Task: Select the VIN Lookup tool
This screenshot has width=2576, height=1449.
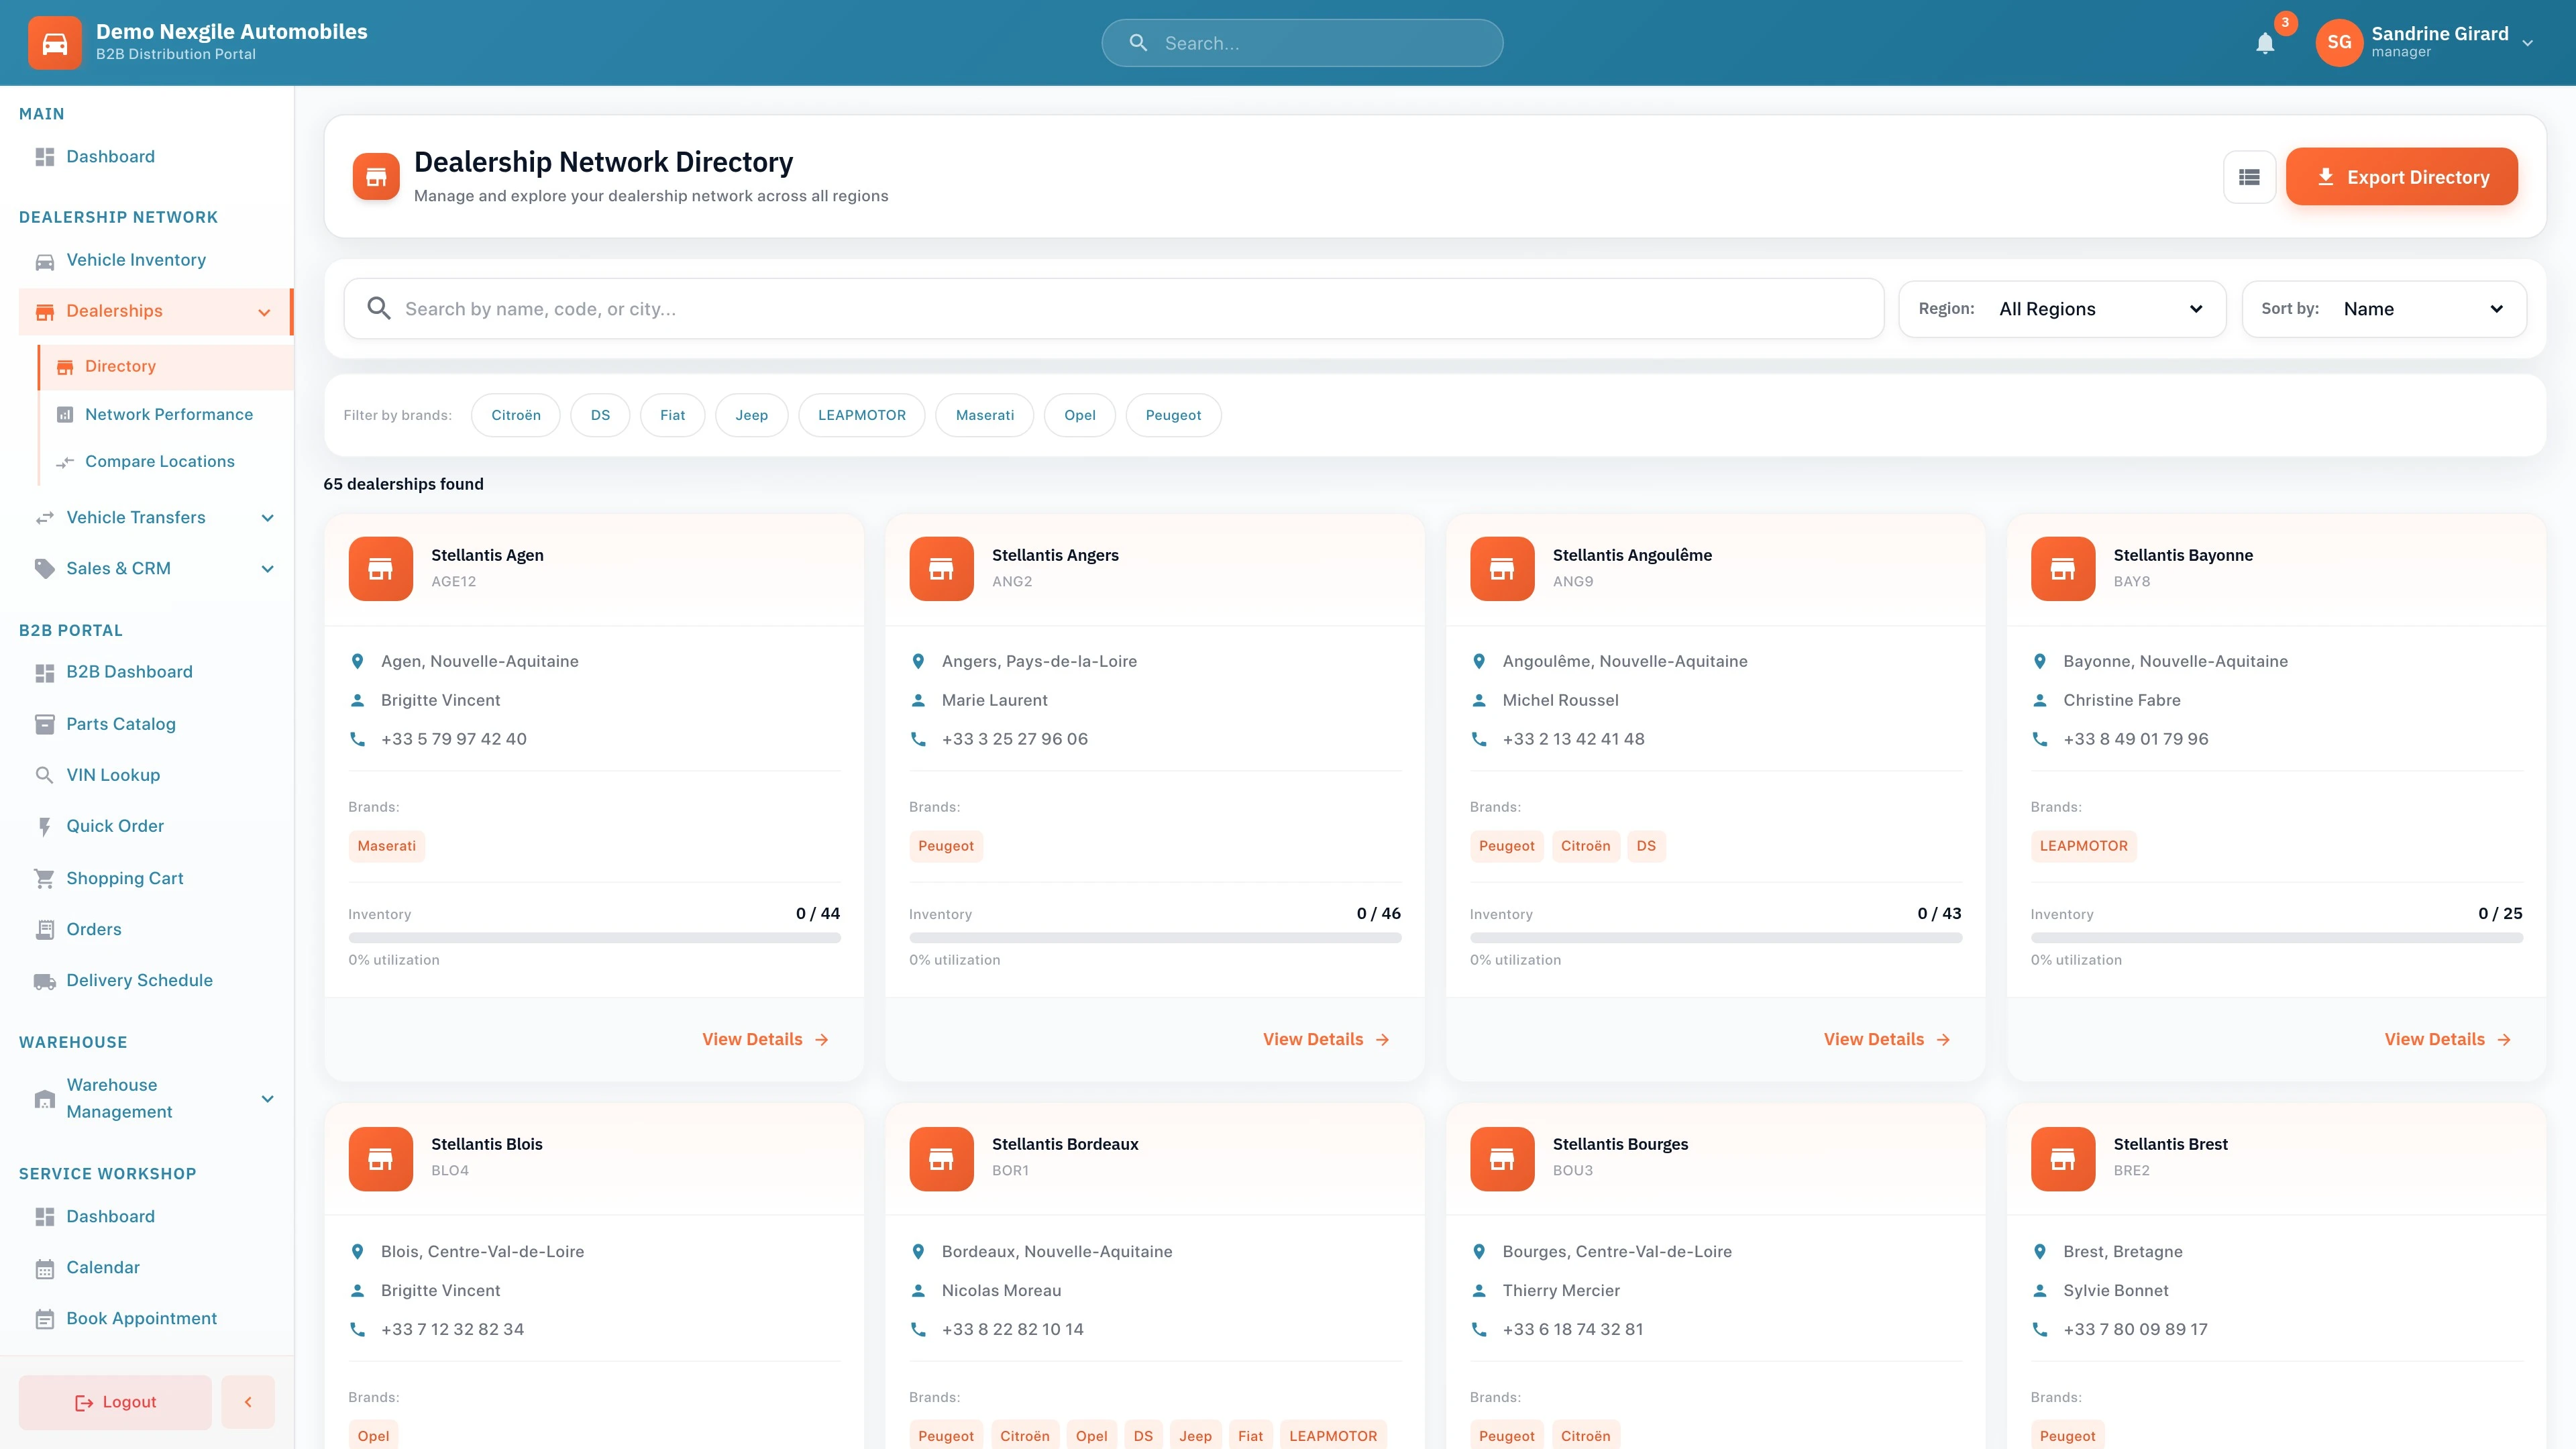Action: pyautogui.click(x=113, y=775)
